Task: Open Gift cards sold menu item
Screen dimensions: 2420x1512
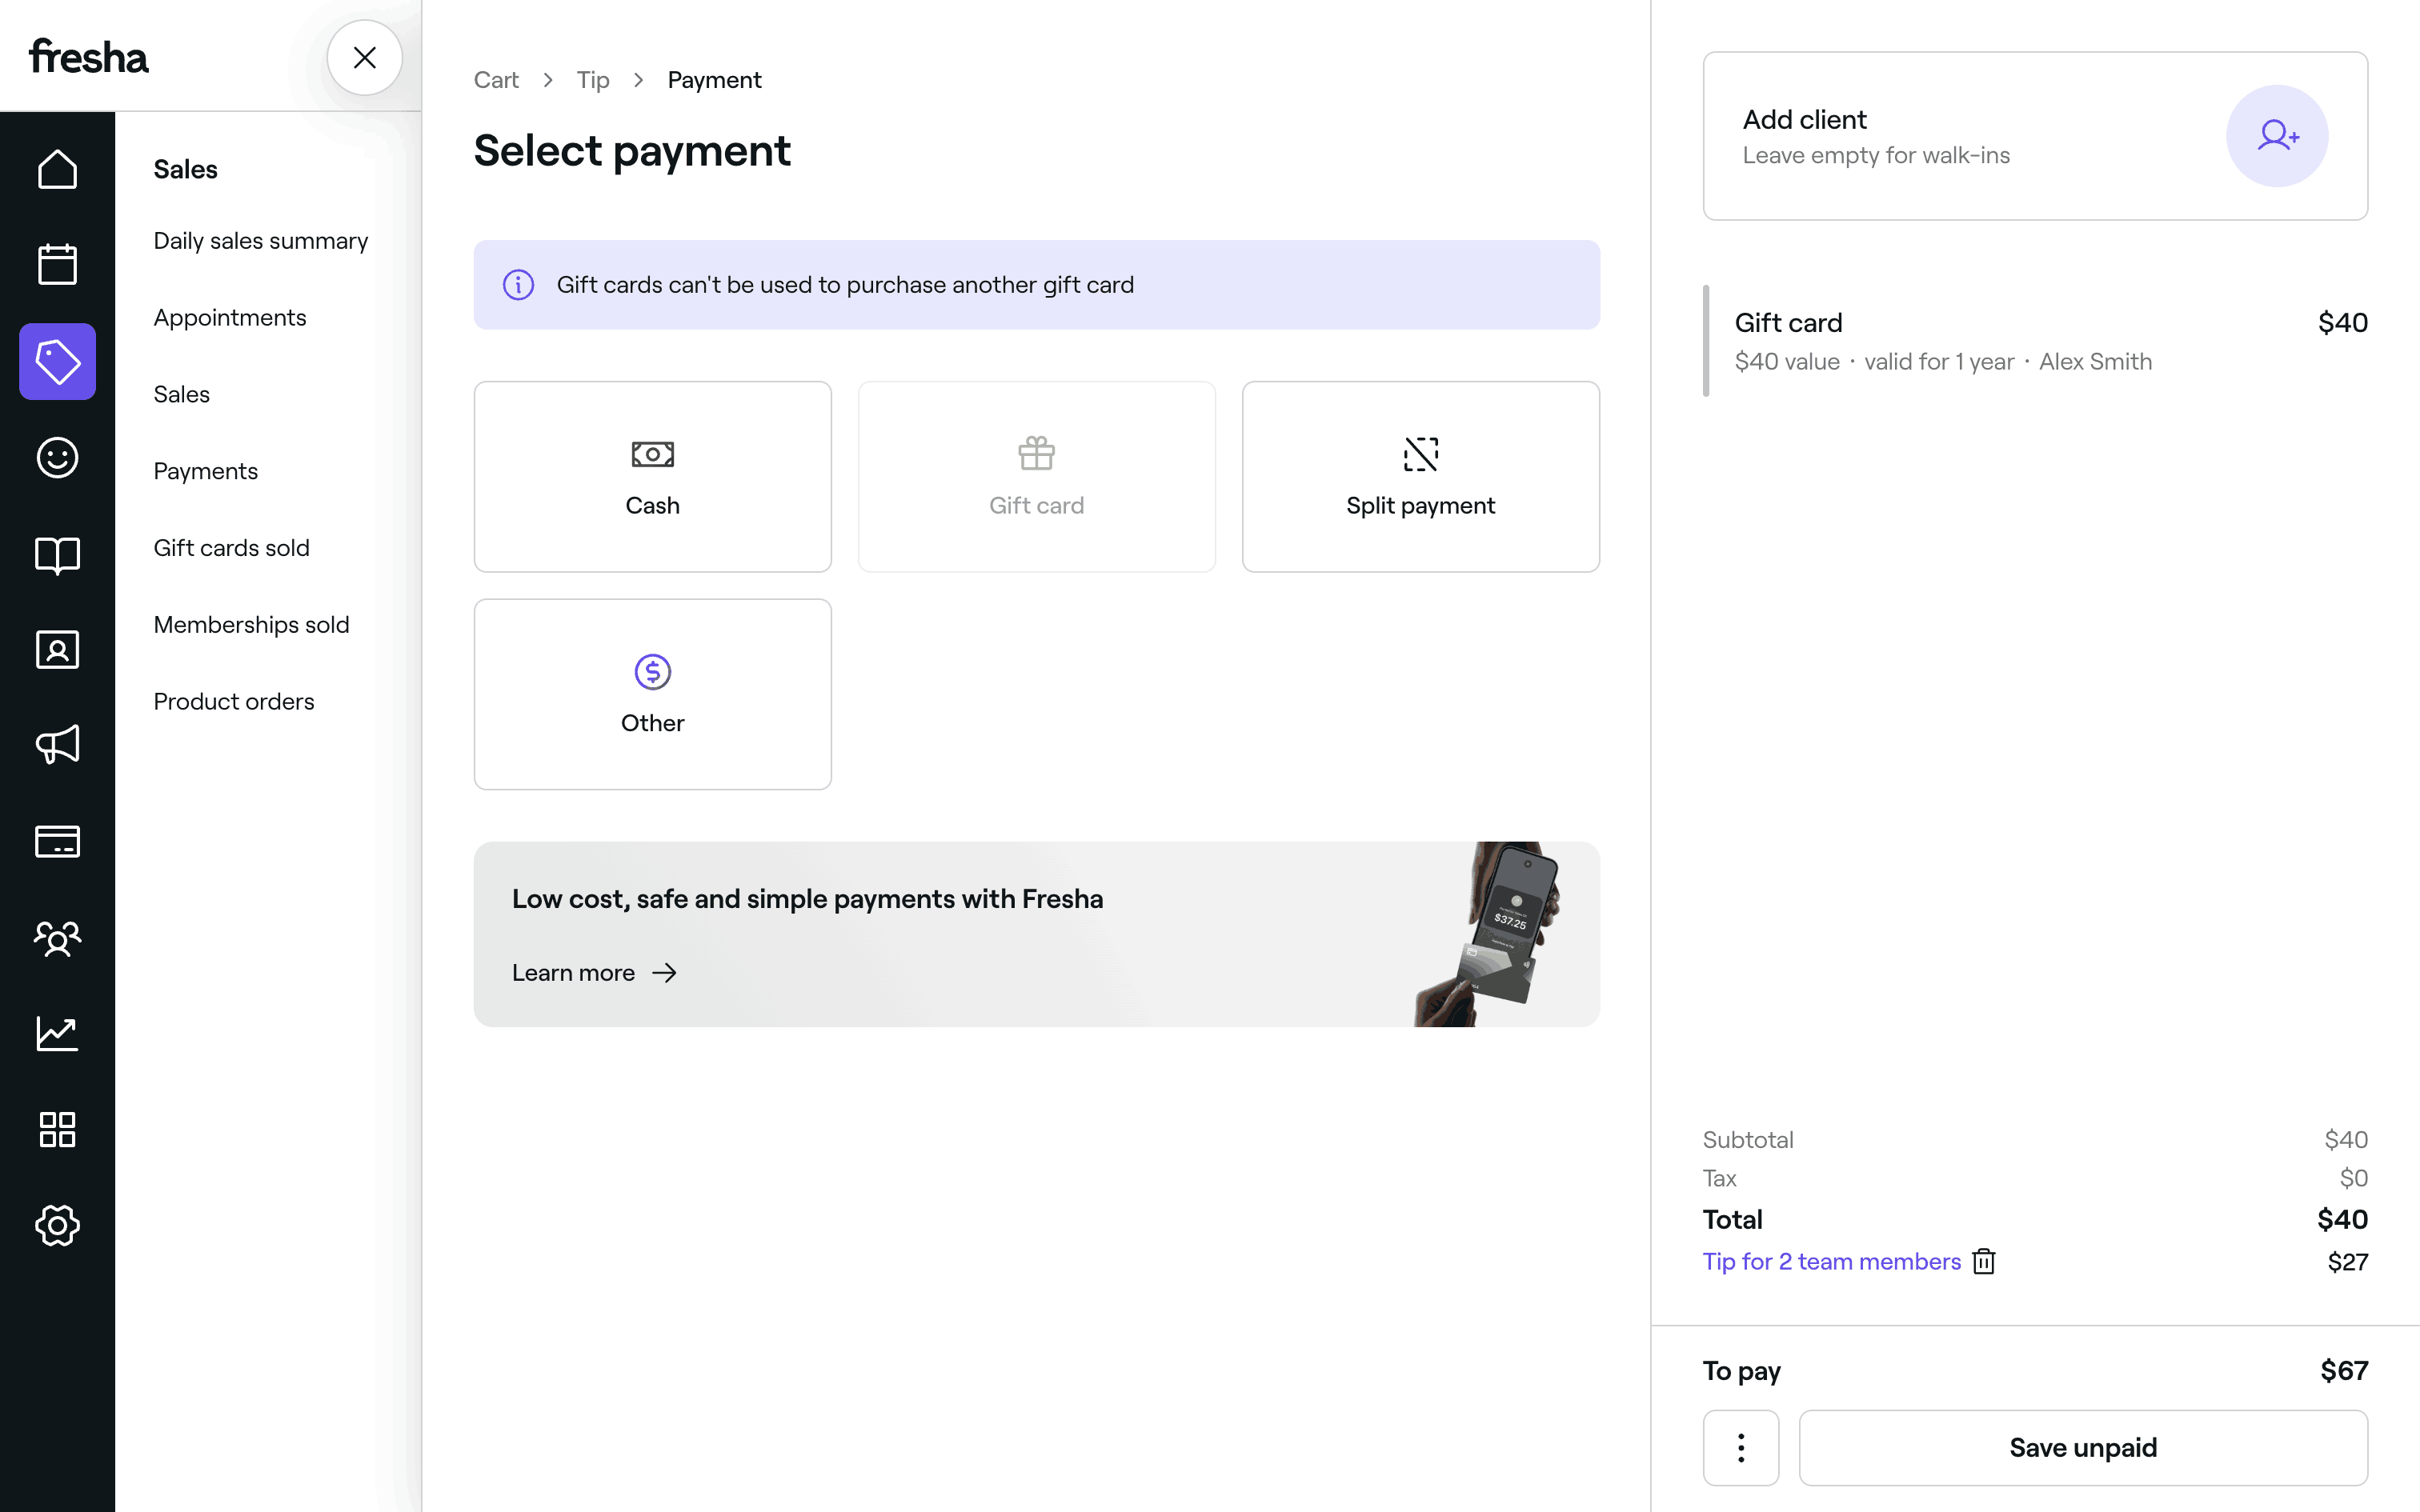Action: click(231, 548)
